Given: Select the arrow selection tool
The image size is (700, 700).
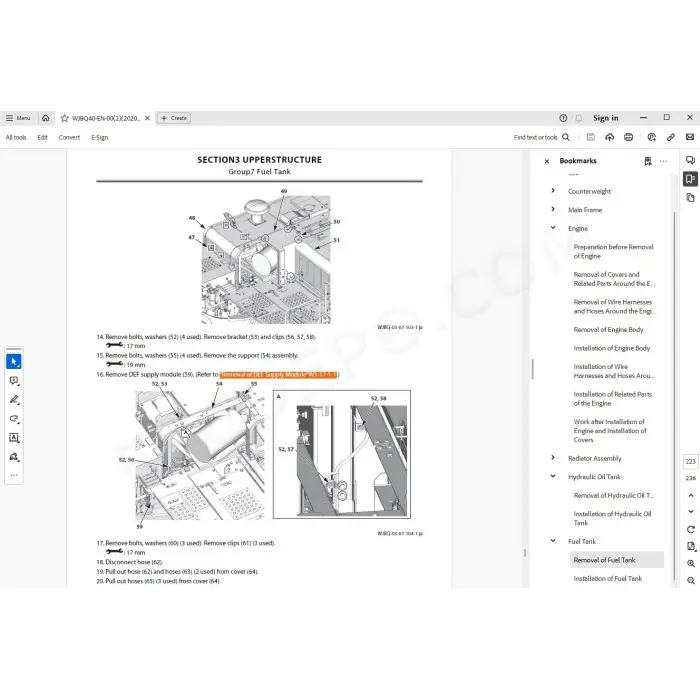Looking at the screenshot, I should [14, 361].
